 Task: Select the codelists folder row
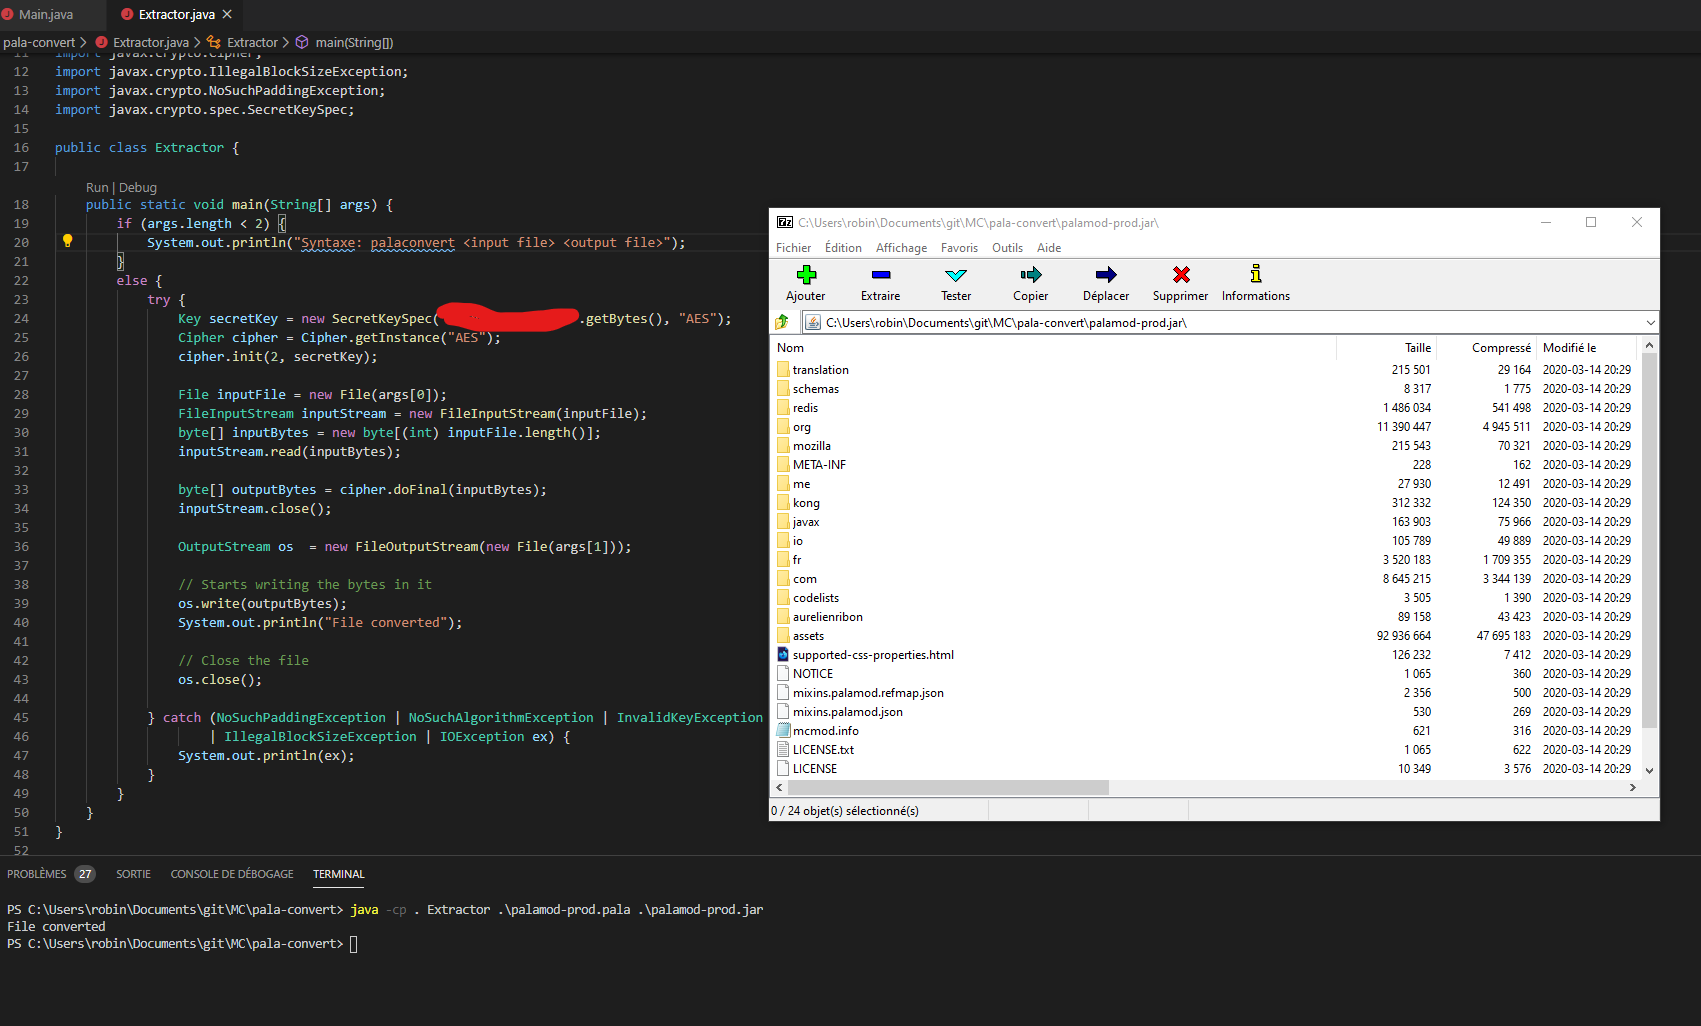(1206, 597)
